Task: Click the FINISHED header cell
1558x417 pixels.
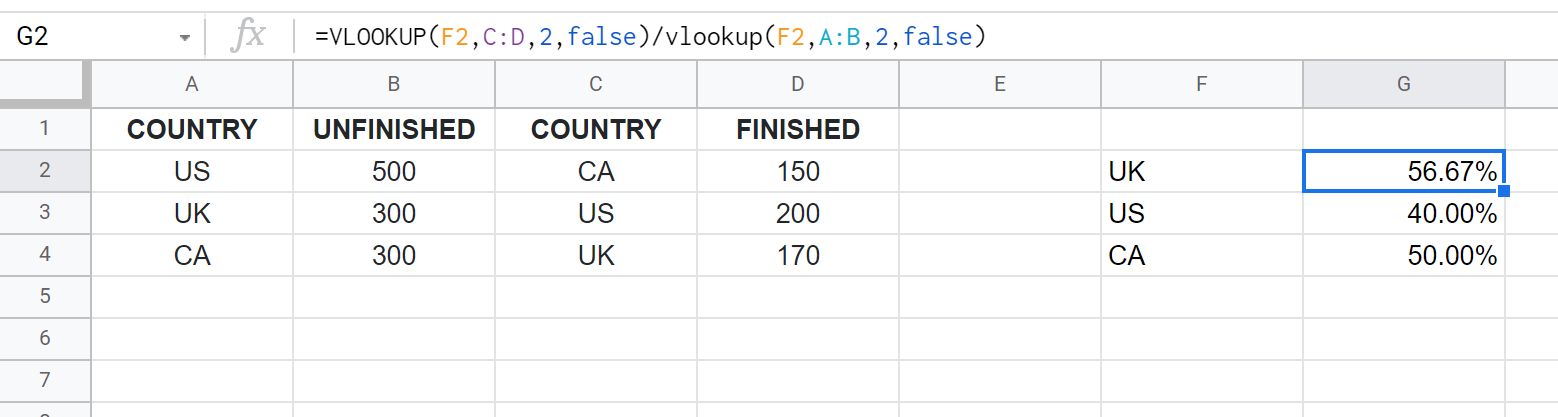Action: 797,129
